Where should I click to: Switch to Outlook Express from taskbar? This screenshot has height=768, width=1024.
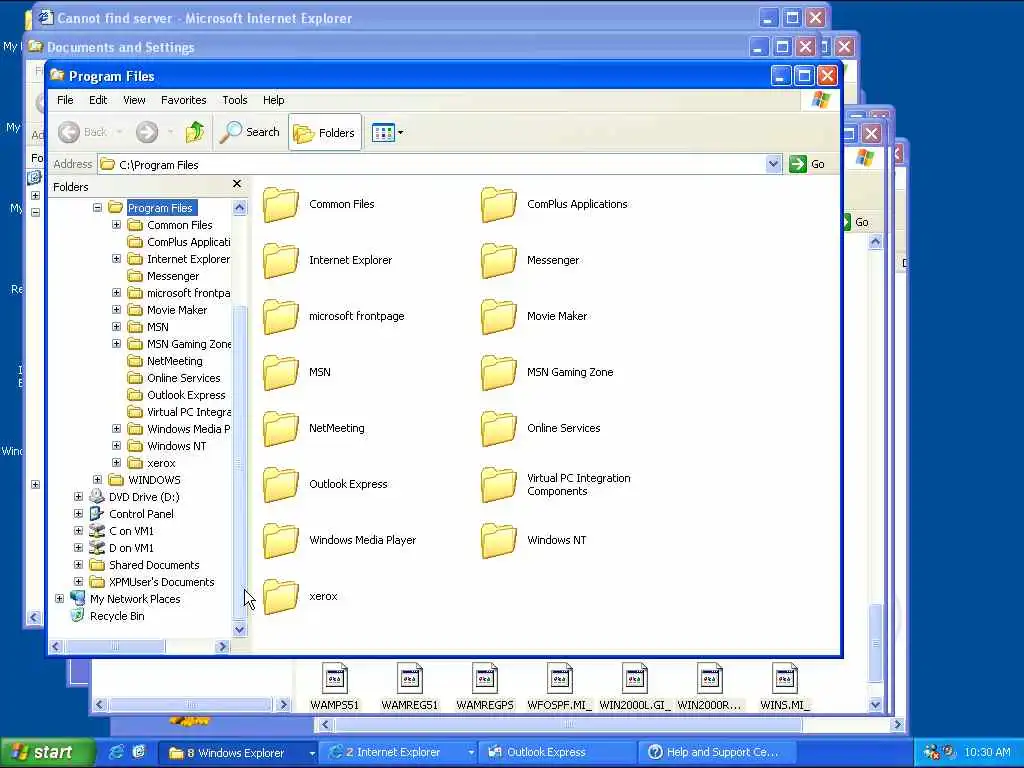click(x=556, y=752)
